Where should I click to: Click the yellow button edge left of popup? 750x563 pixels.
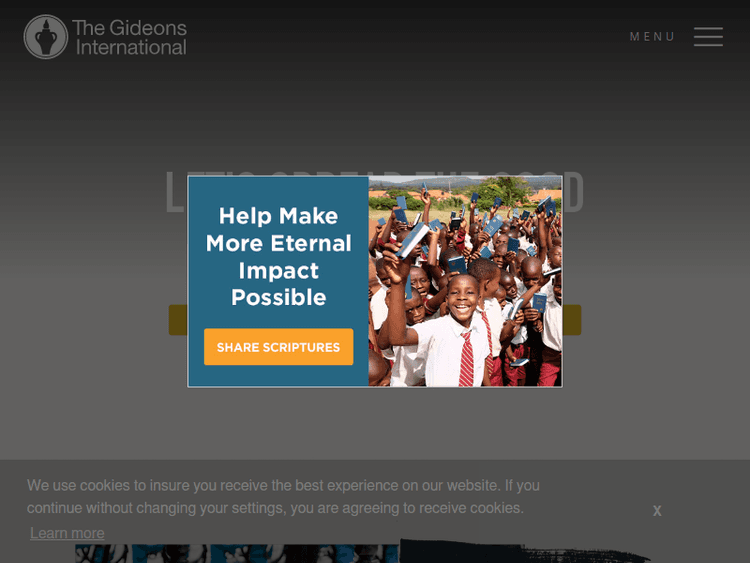[x=178, y=320]
